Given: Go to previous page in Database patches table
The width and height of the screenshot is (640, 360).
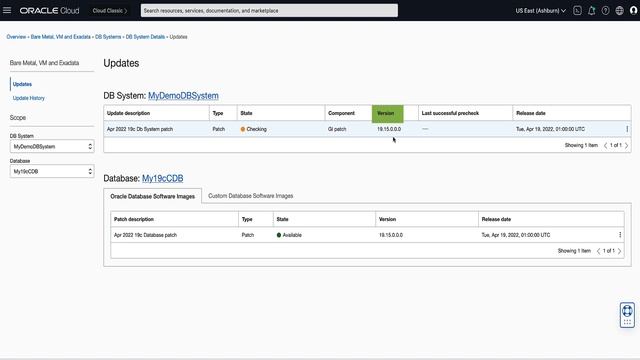Looking at the screenshot, I should pos(598,251).
